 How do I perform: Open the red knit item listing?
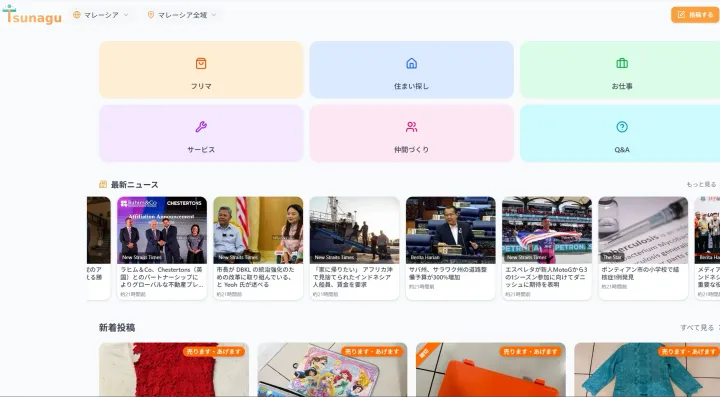pos(174,369)
